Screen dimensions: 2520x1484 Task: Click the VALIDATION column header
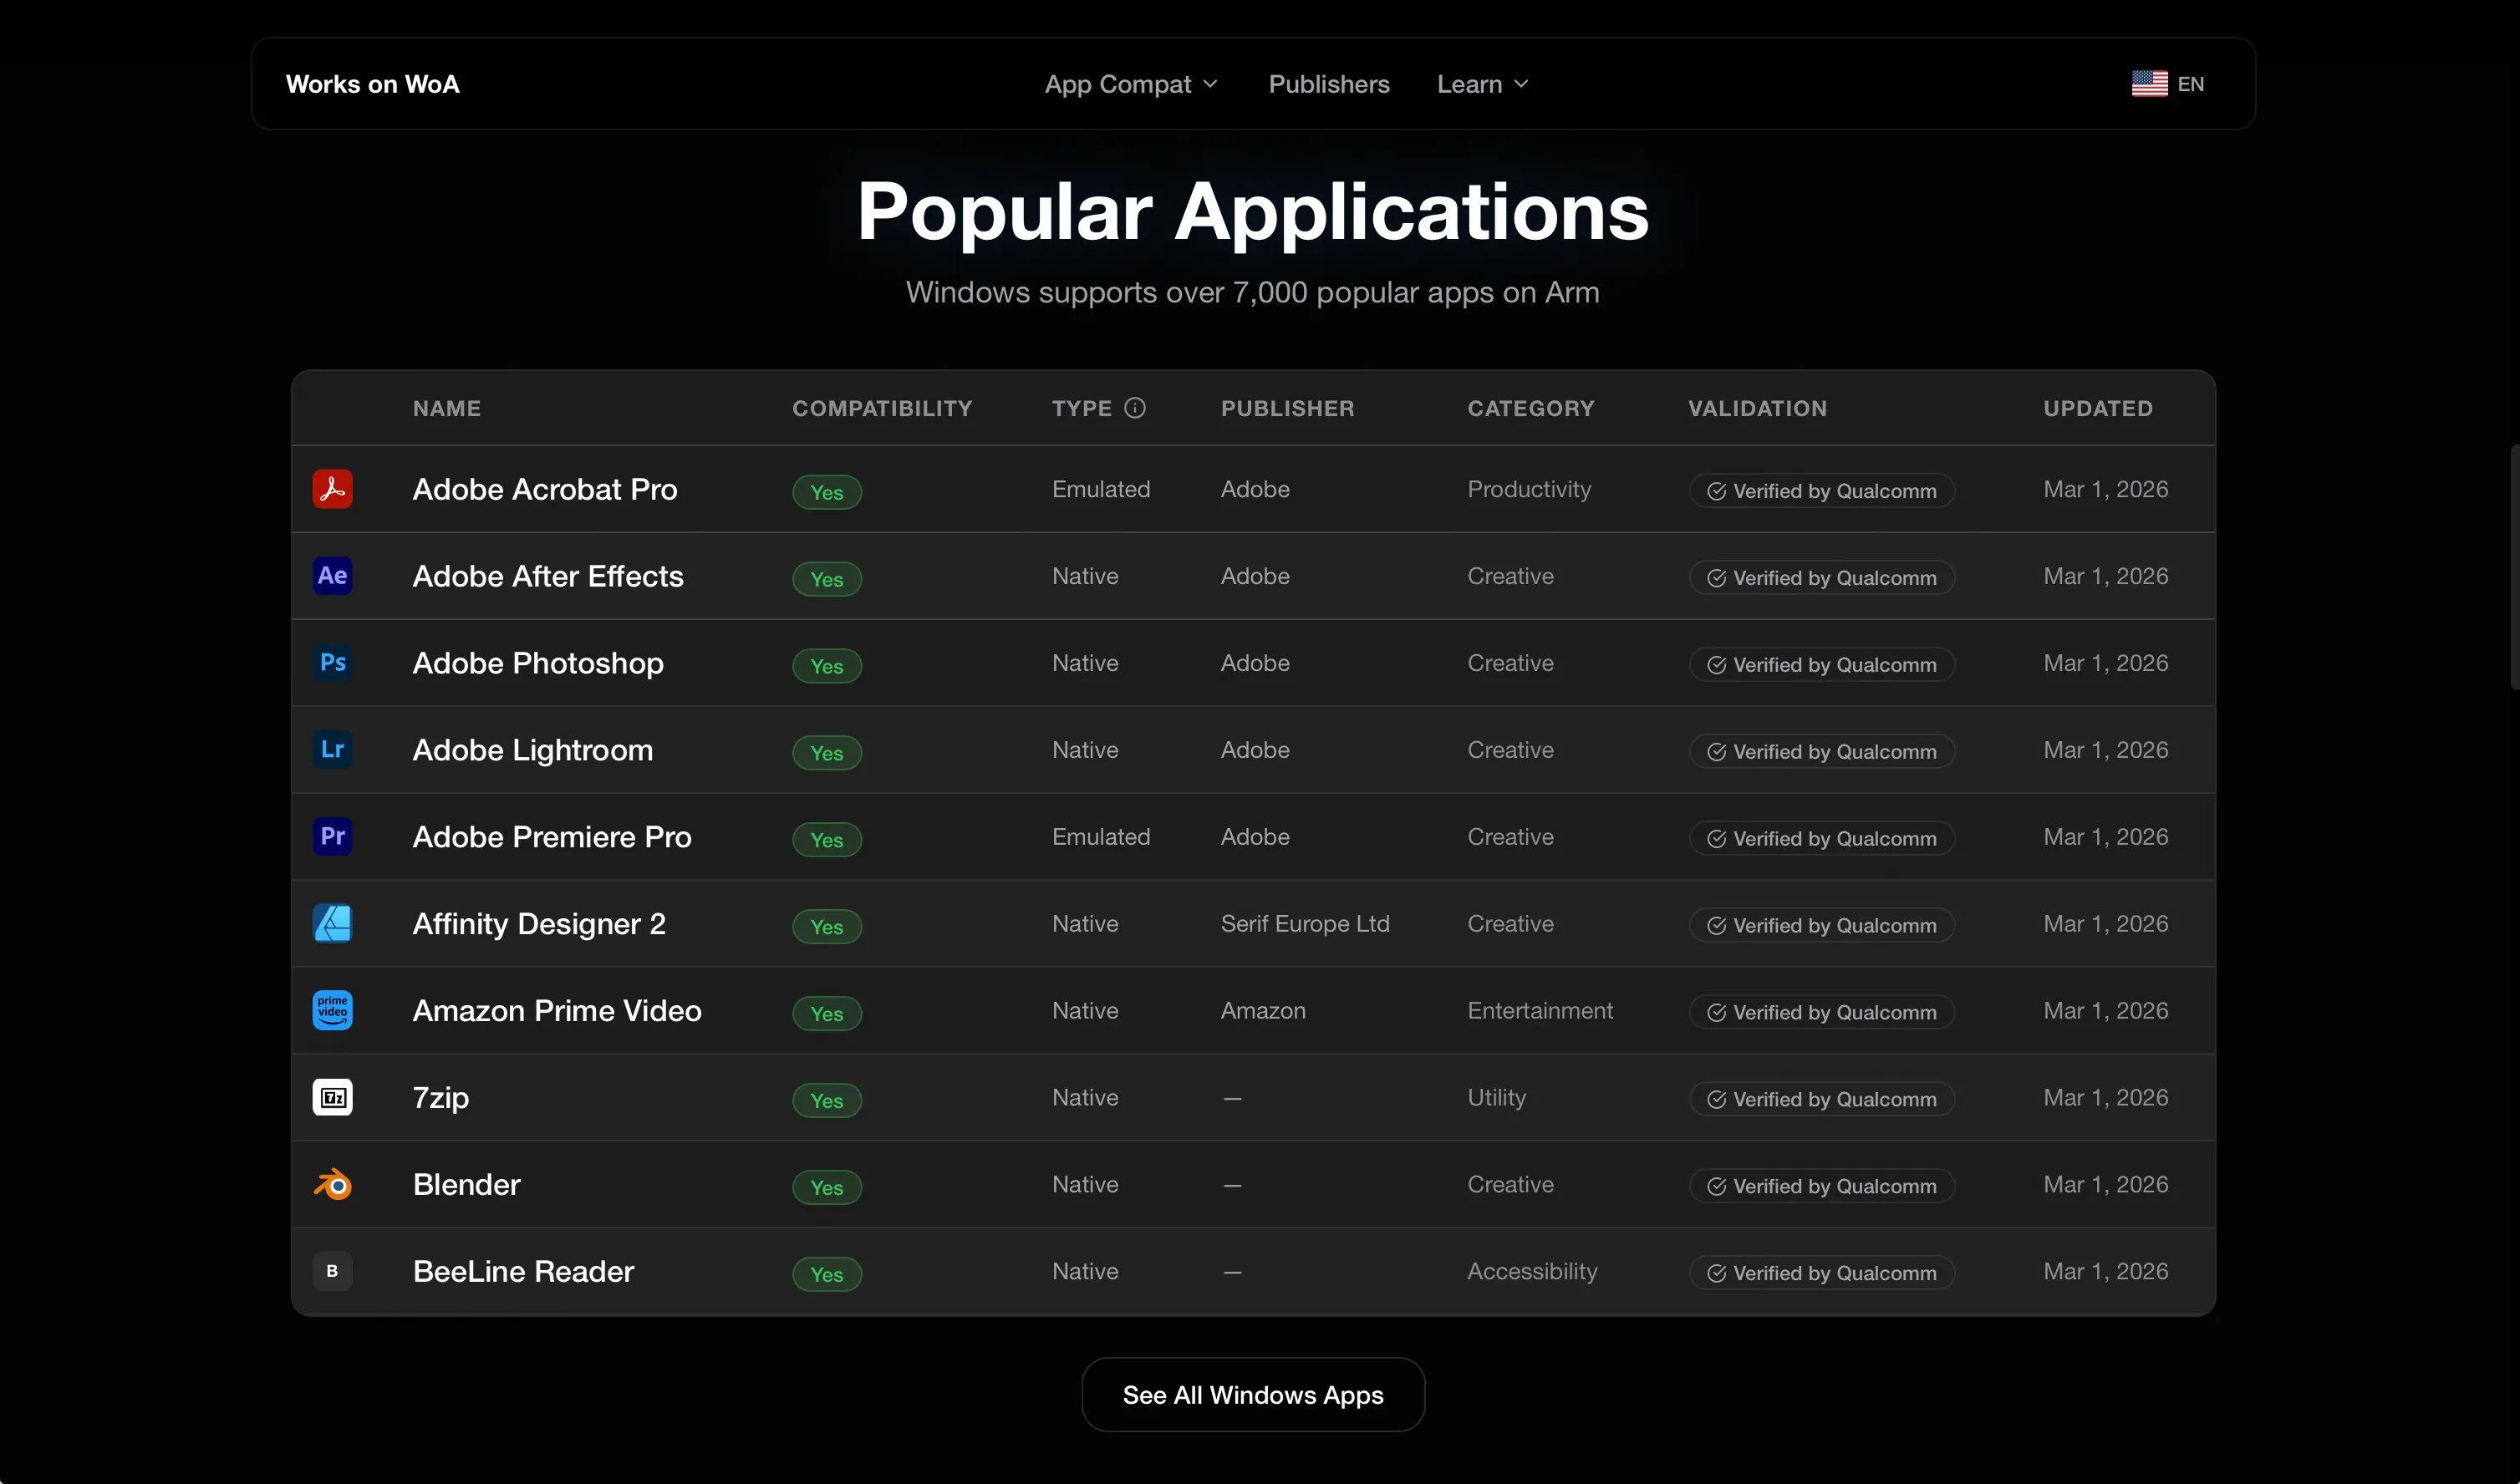point(1758,408)
